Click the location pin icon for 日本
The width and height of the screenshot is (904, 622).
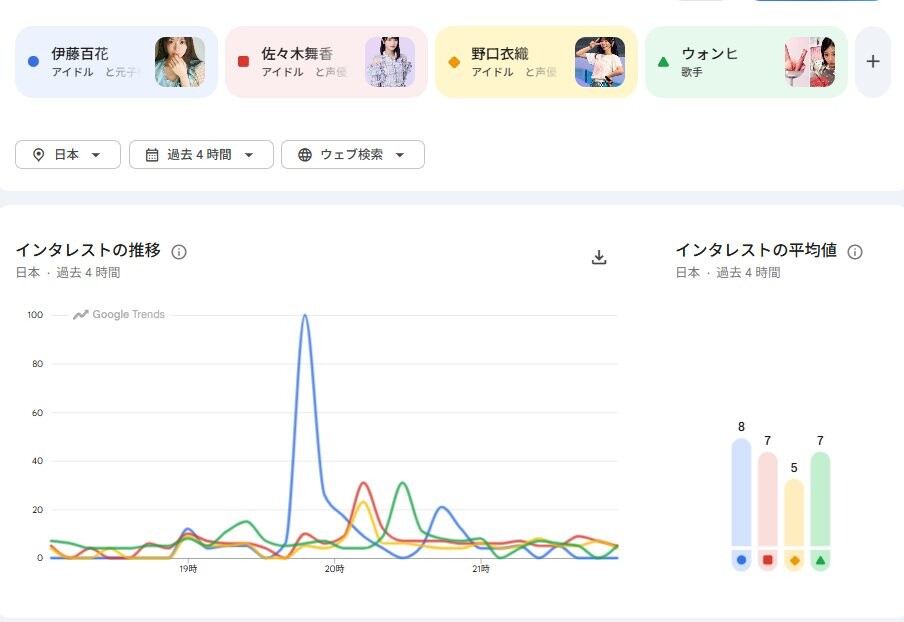[38, 154]
